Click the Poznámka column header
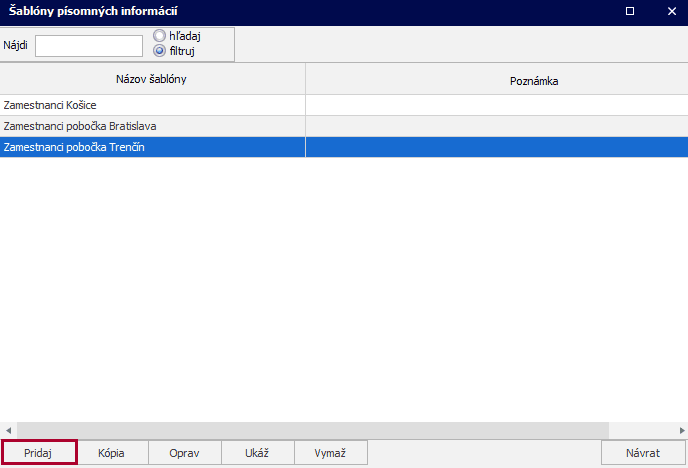Image resolution: width=688 pixels, height=468 pixels. tap(533, 80)
